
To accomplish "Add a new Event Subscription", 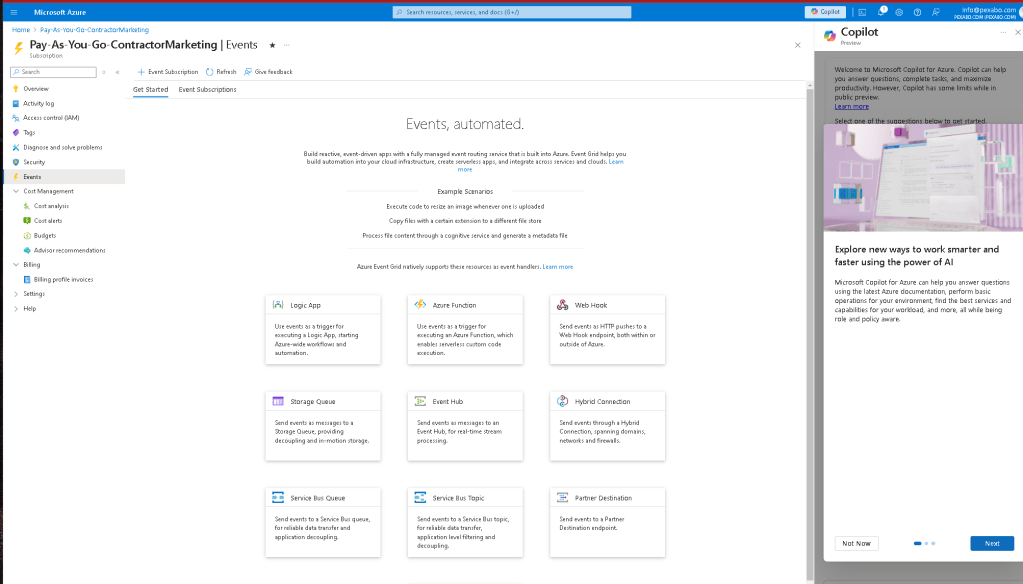I will coord(168,72).
